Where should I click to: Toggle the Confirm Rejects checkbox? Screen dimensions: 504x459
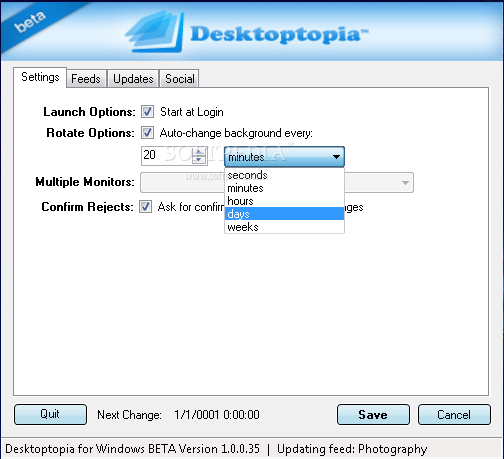(x=145, y=207)
